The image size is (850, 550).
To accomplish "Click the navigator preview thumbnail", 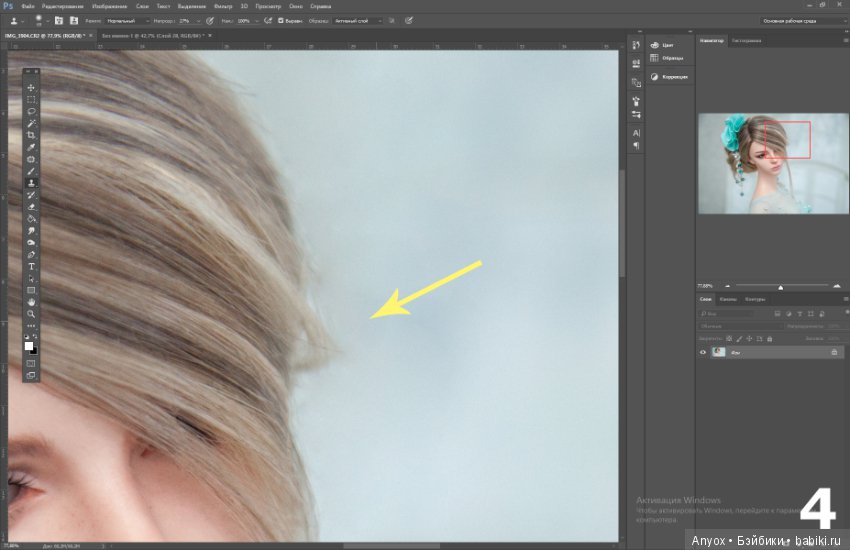I will tap(773, 163).
